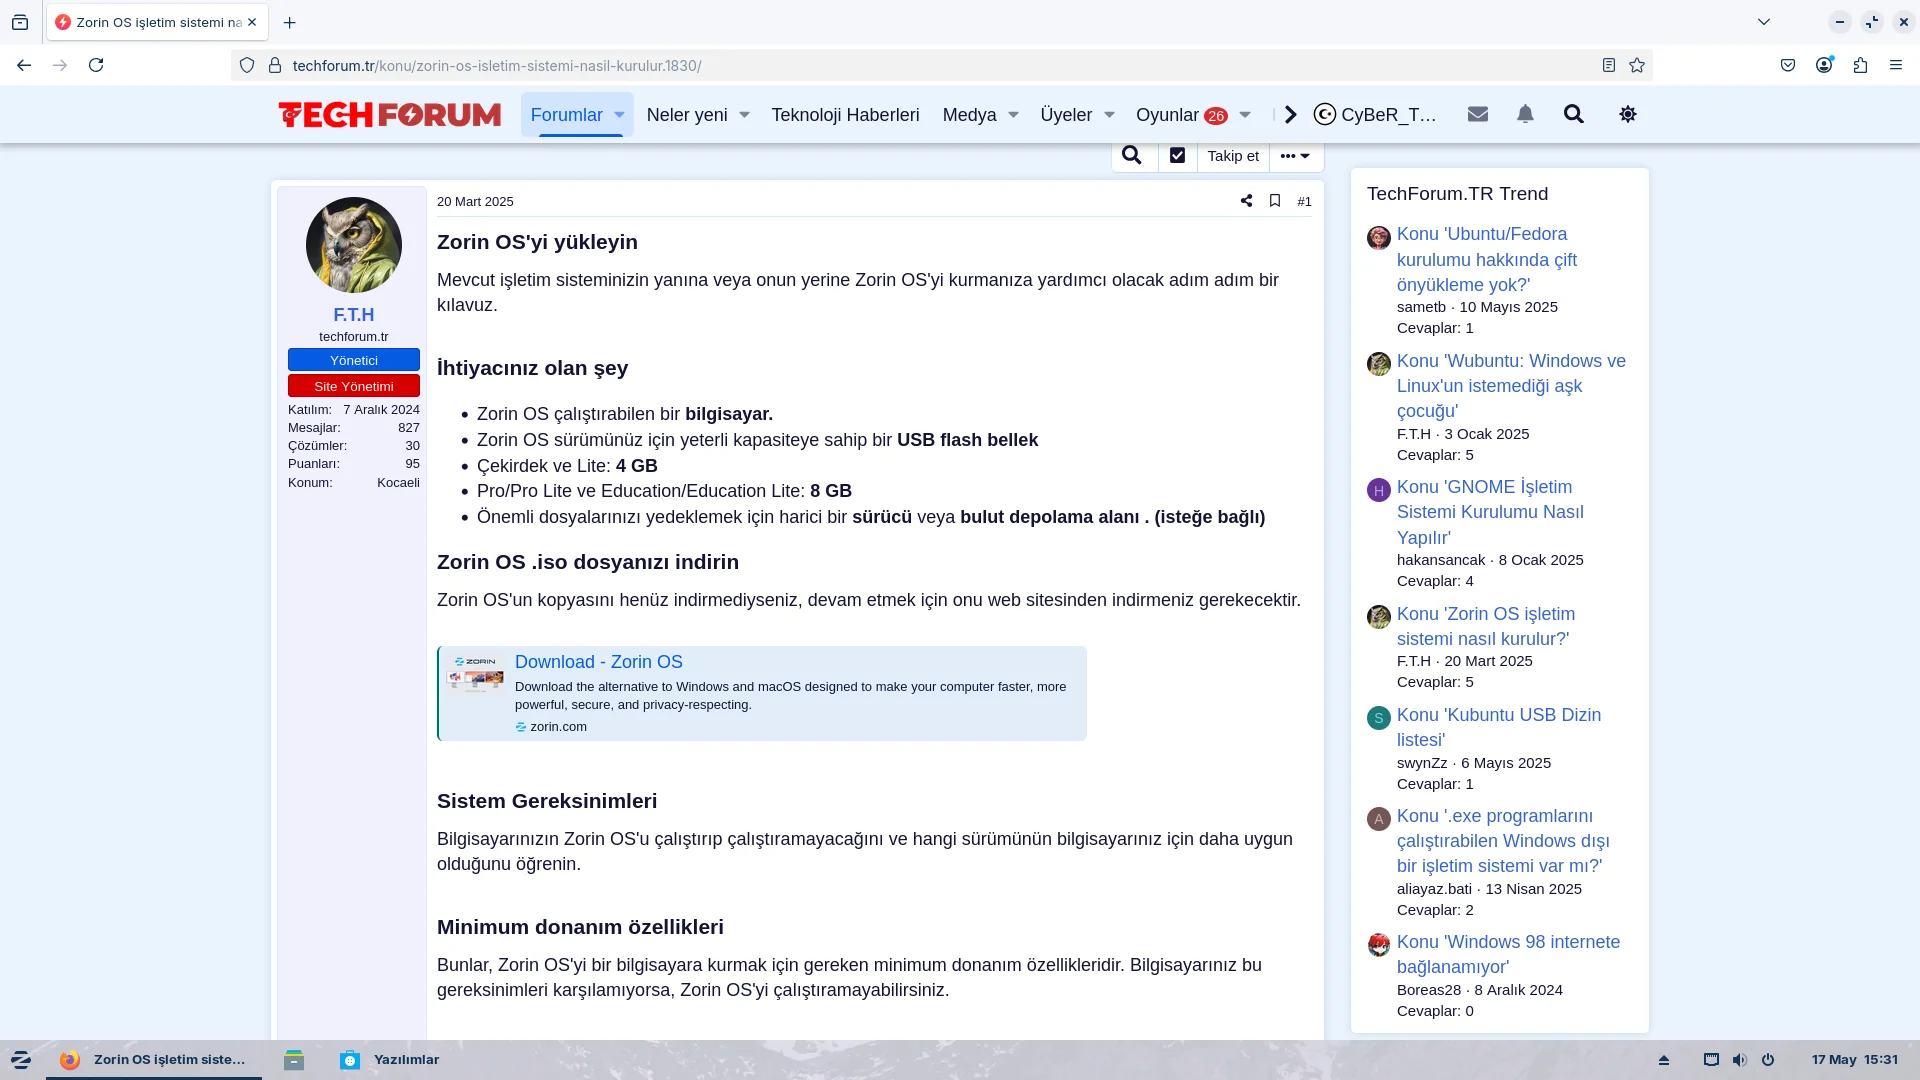The image size is (1920, 1080).
Task: Expand Medya dropdown arrow
Action: (1013, 115)
